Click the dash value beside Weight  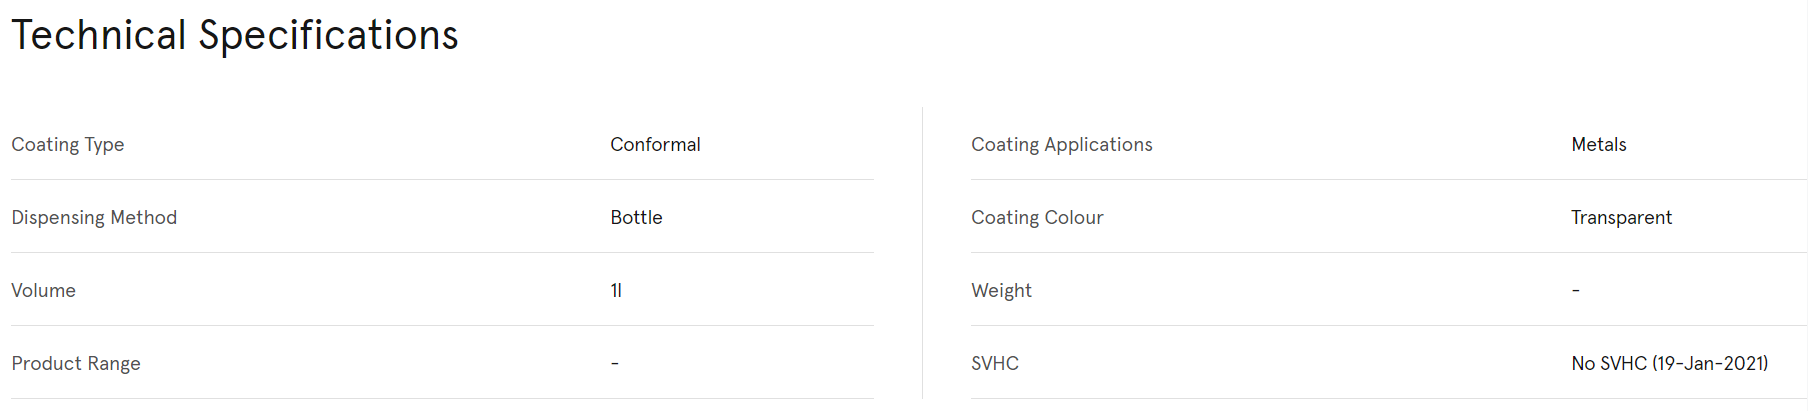1575,290
